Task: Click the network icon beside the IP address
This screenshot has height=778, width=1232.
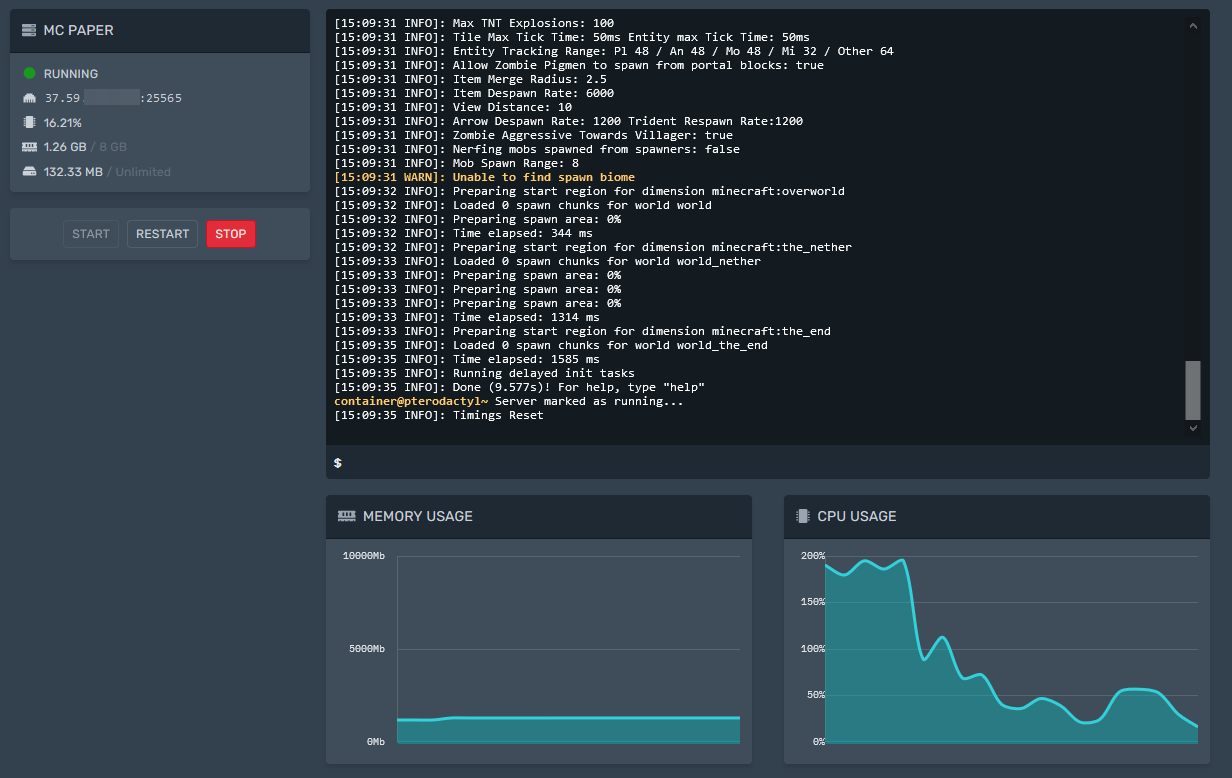Action: (x=29, y=98)
